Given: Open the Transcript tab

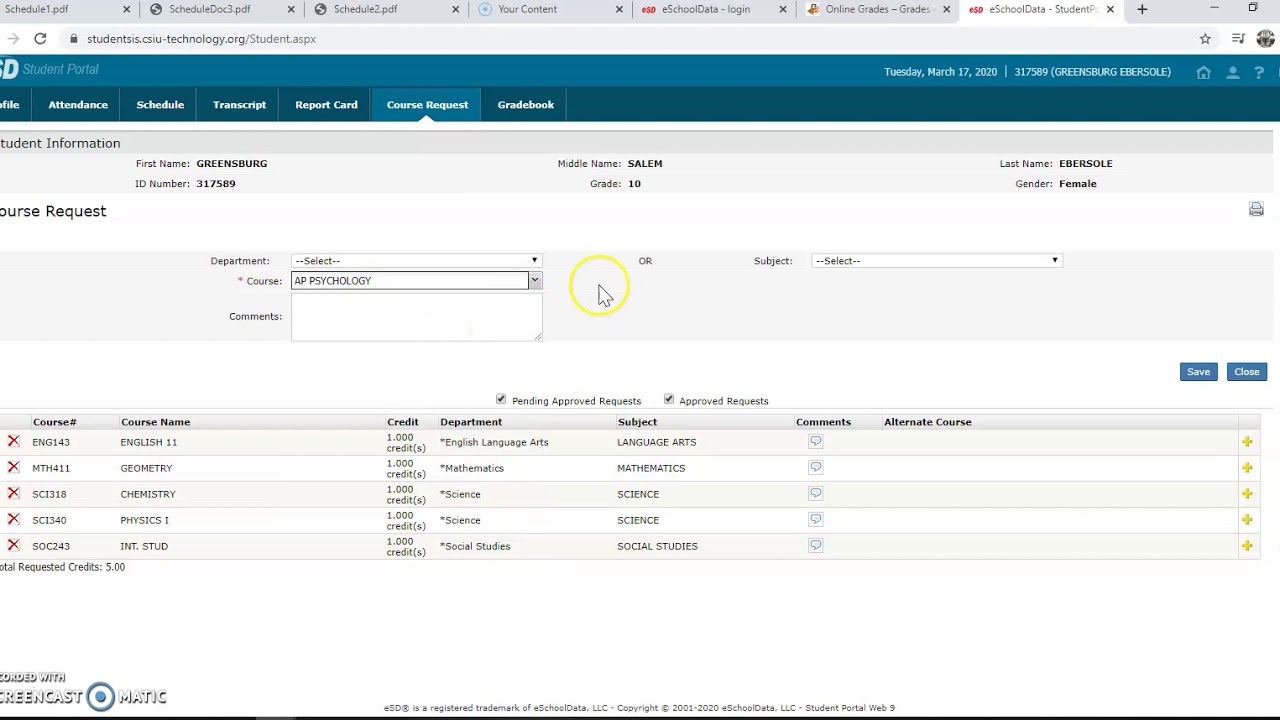Looking at the screenshot, I should [x=239, y=105].
